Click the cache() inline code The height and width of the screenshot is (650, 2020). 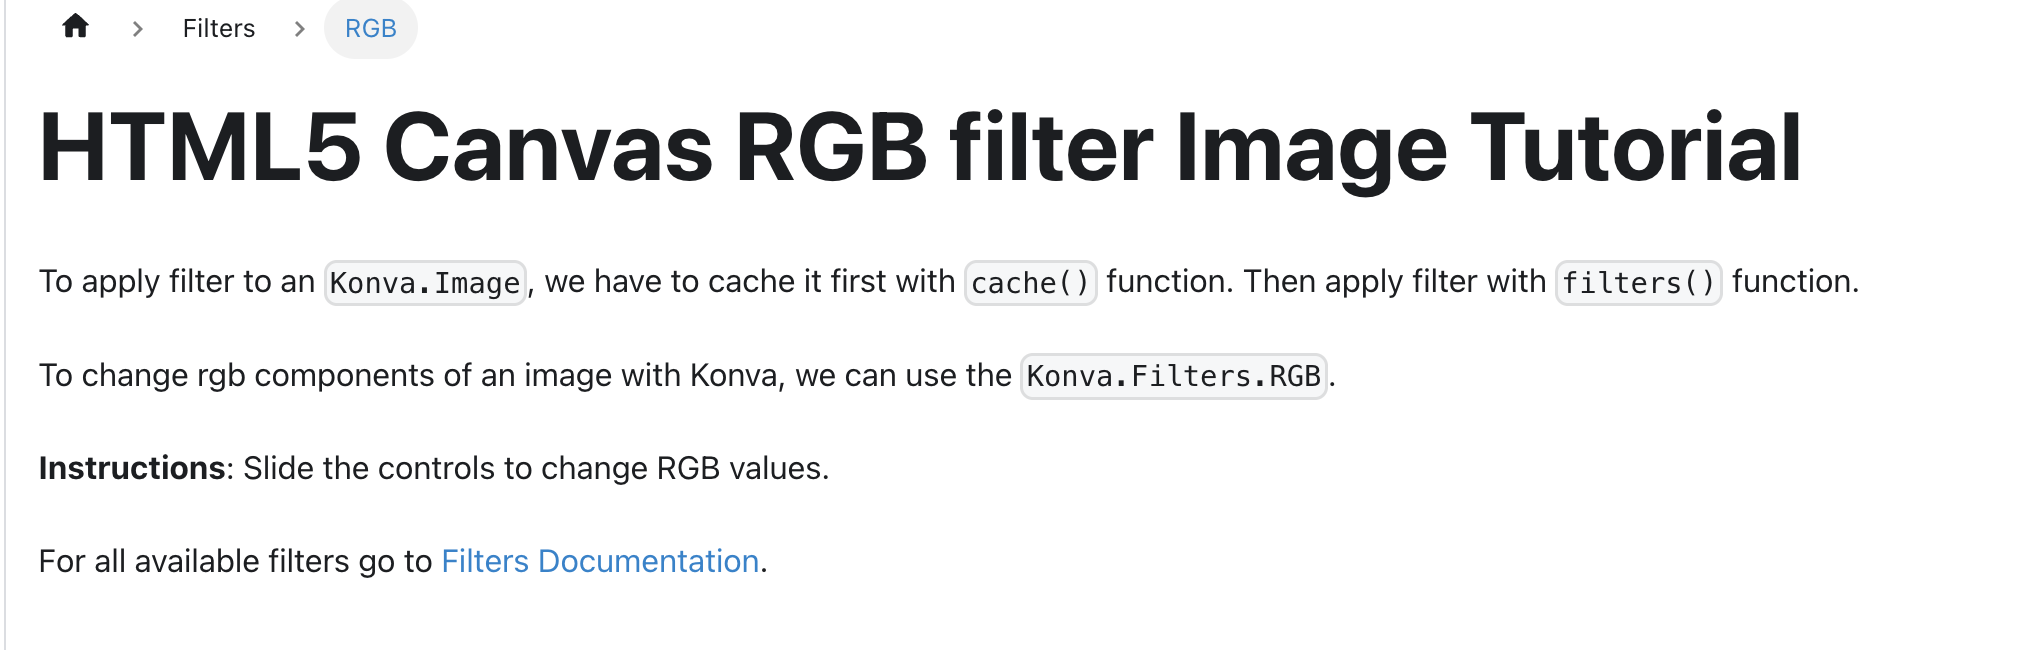tap(1030, 283)
